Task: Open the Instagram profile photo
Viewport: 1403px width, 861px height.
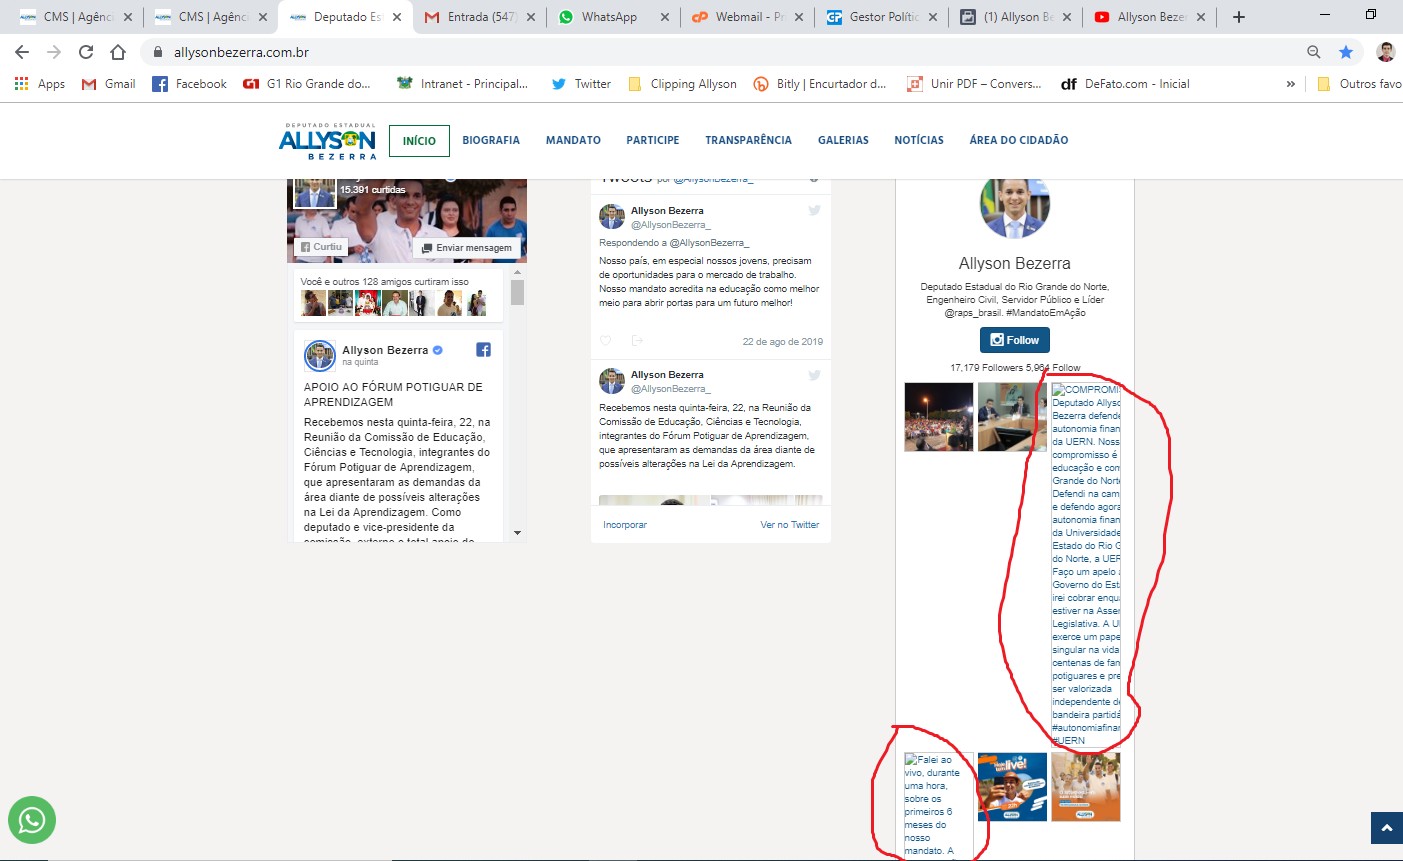Action: (1015, 209)
